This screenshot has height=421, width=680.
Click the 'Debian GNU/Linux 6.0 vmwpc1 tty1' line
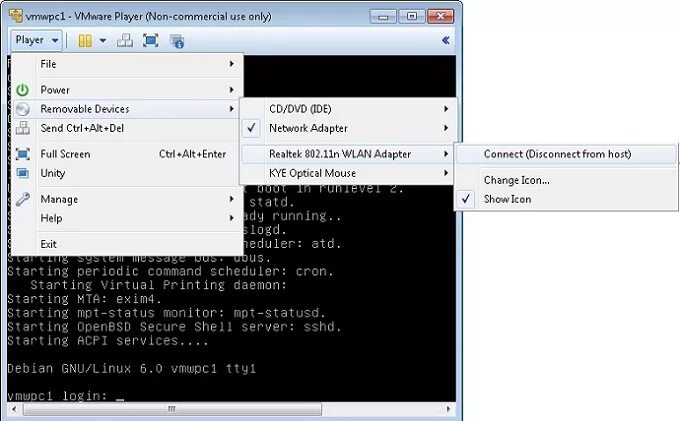tap(131, 369)
